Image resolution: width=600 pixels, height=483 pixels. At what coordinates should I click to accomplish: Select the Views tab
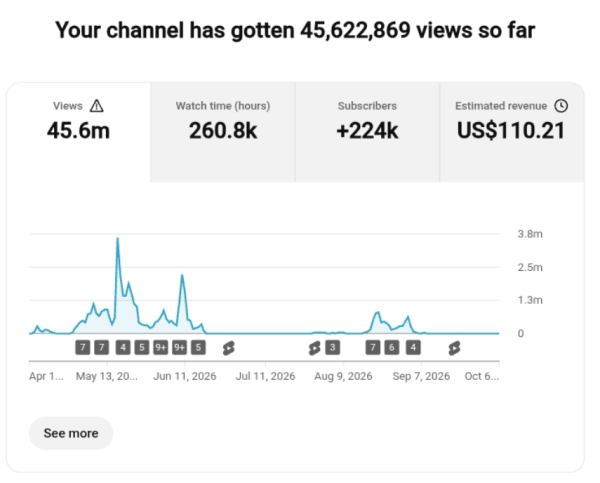click(78, 132)
